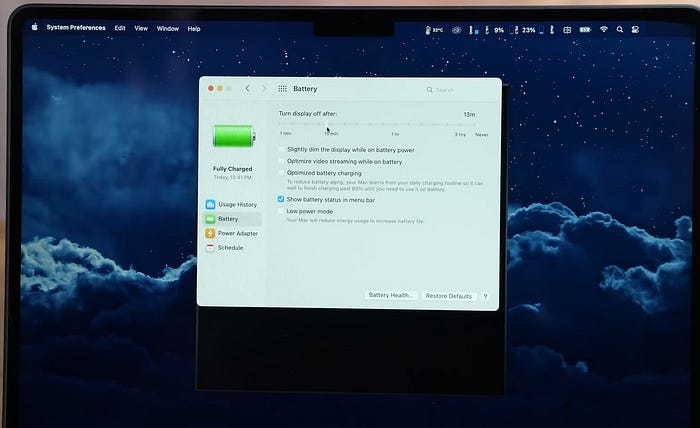Click the Turn display off after label
700x428 pixels.
pyautogui.click(x=308, y=113)
